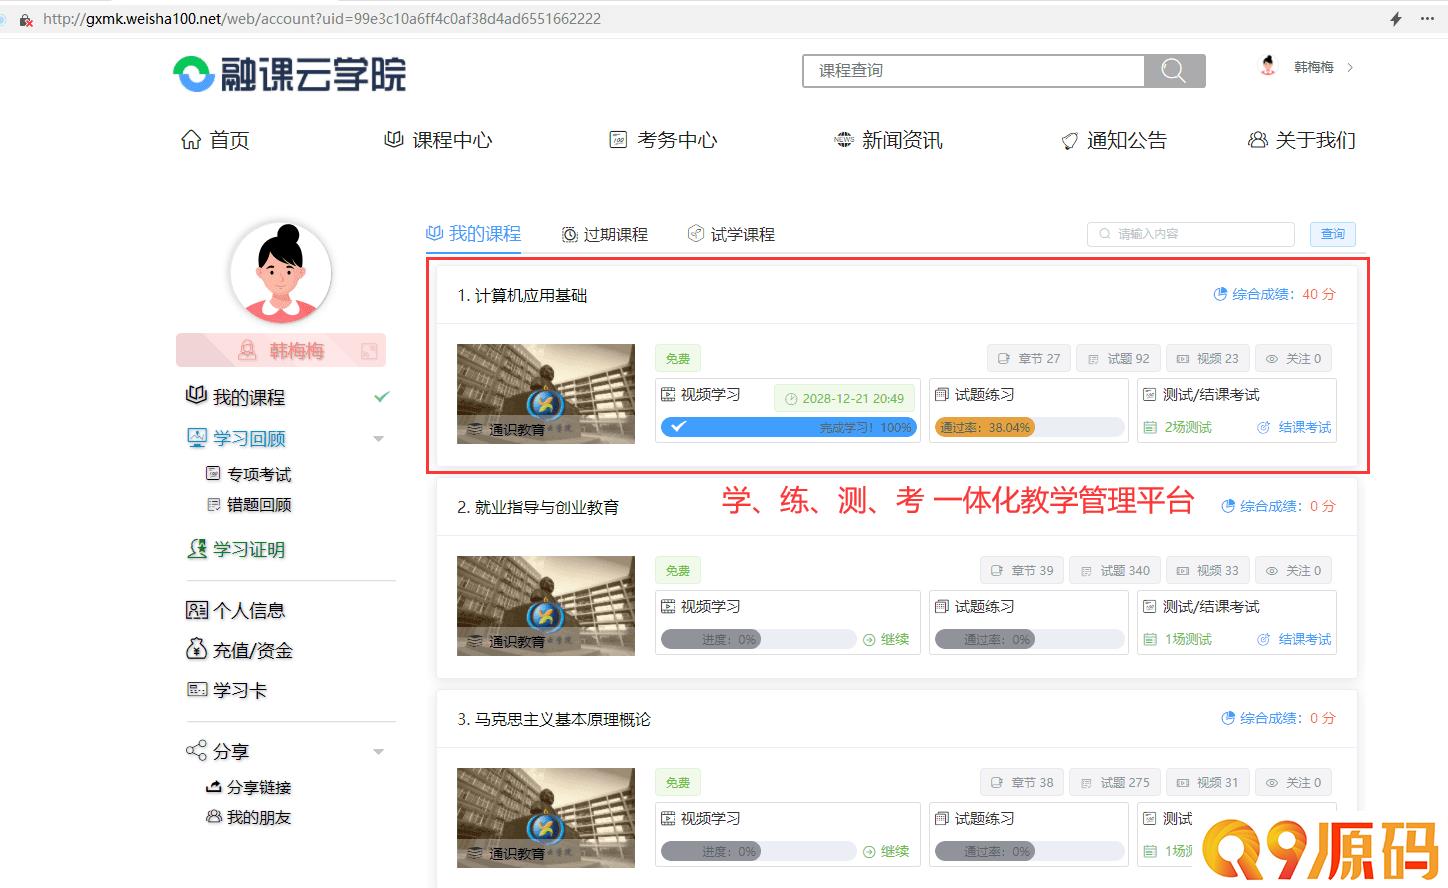Switch to 我的课程 tab
Viewport: 1448px width, 888px height.
click(x=473, y=234)
